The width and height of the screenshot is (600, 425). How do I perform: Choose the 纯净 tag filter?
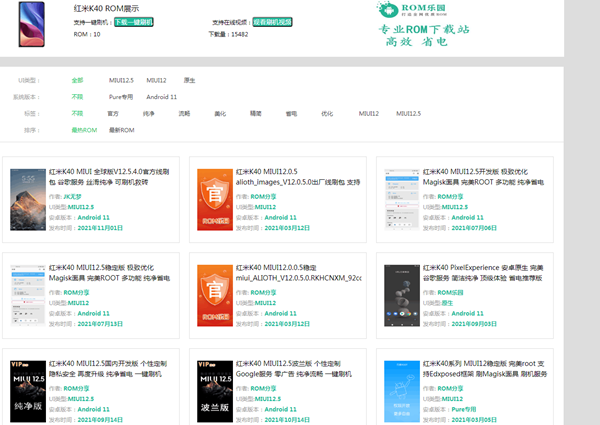148,113
